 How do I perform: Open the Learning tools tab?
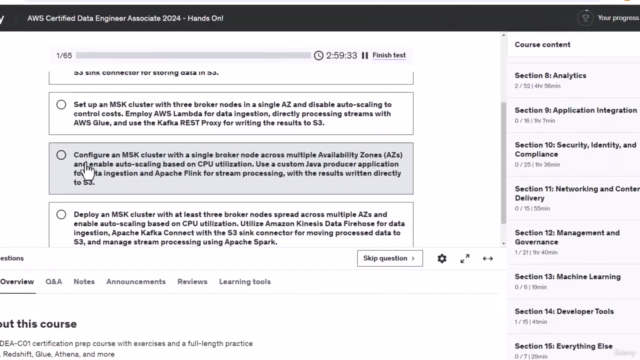(245, 282)
